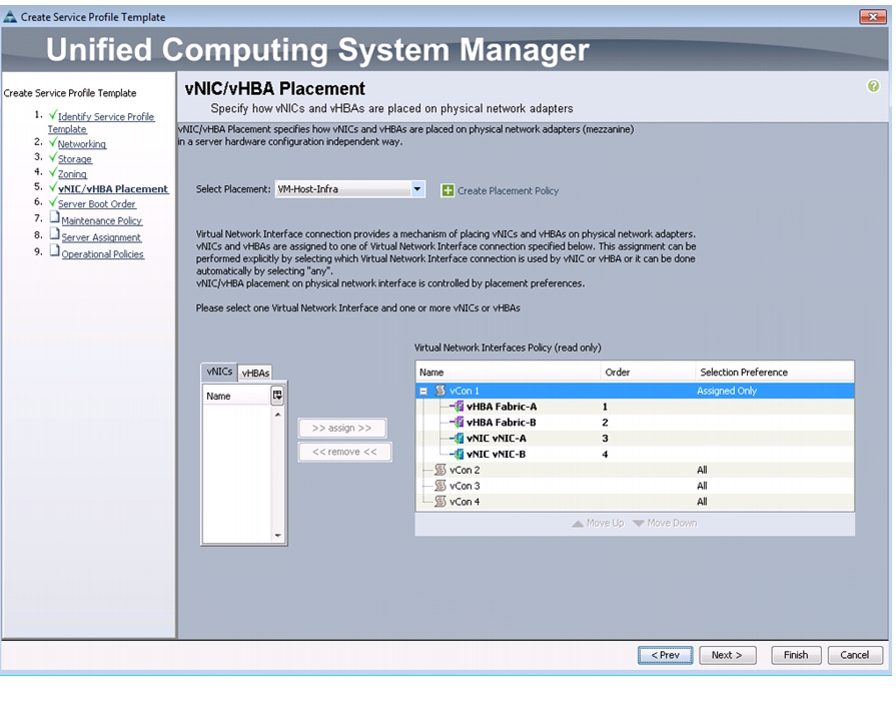Click the Name header in vNICs list
Viewport: 896px width, 703px height.
coord(236,396)
